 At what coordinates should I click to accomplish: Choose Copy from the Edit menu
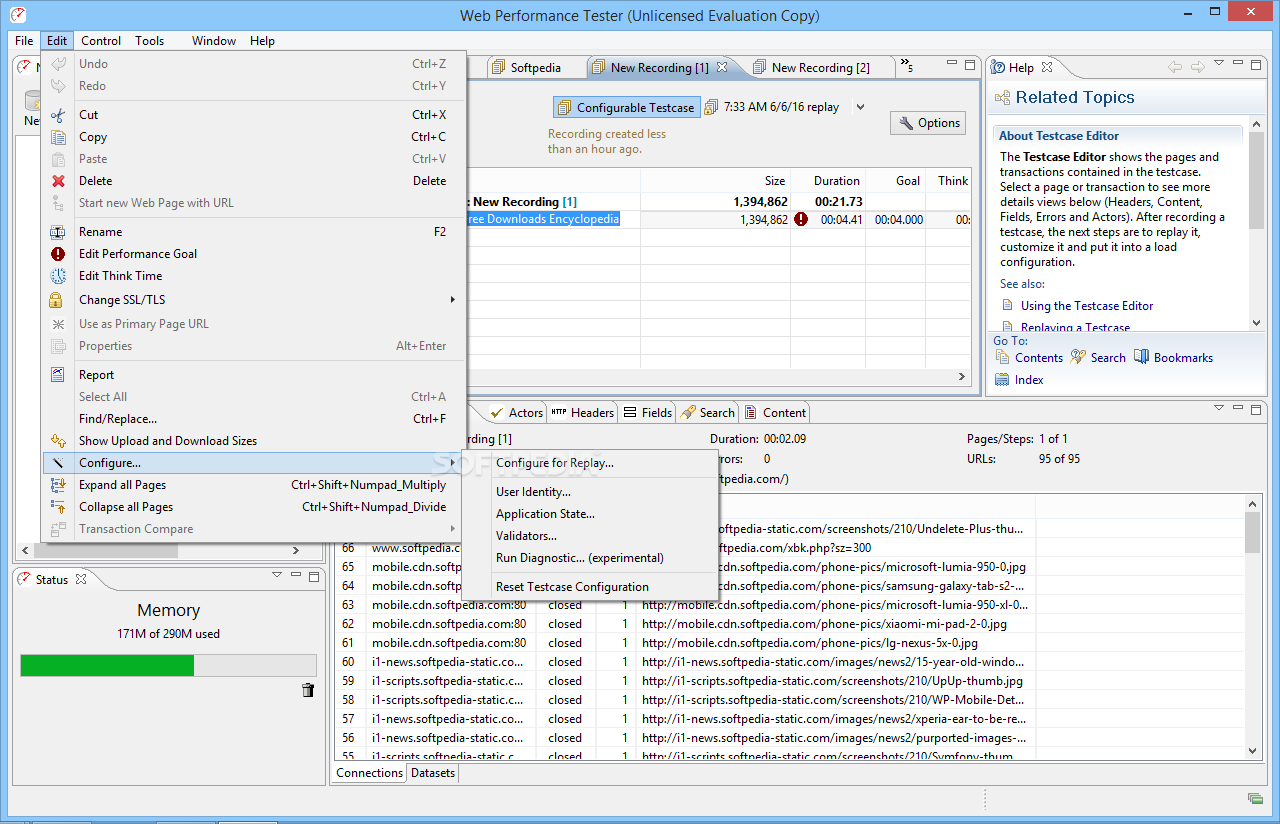(254, 136)
